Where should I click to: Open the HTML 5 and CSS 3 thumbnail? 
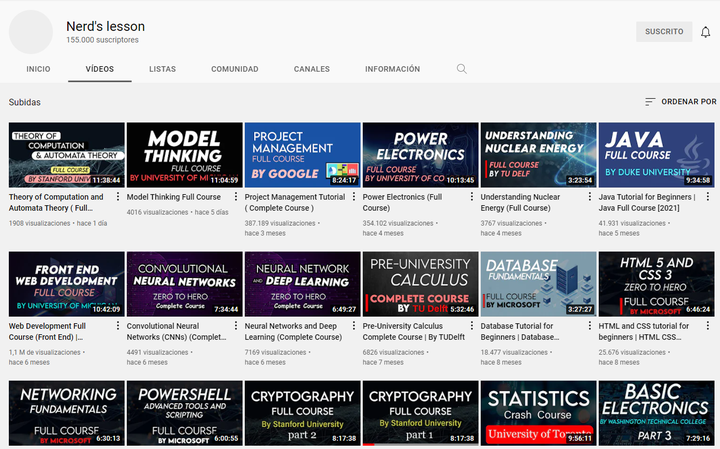pos(657,284)
